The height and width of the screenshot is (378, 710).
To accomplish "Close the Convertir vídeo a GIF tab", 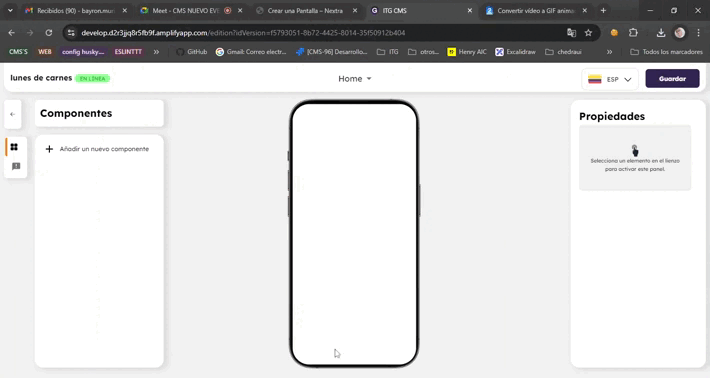I will click(x=585, y=10).
